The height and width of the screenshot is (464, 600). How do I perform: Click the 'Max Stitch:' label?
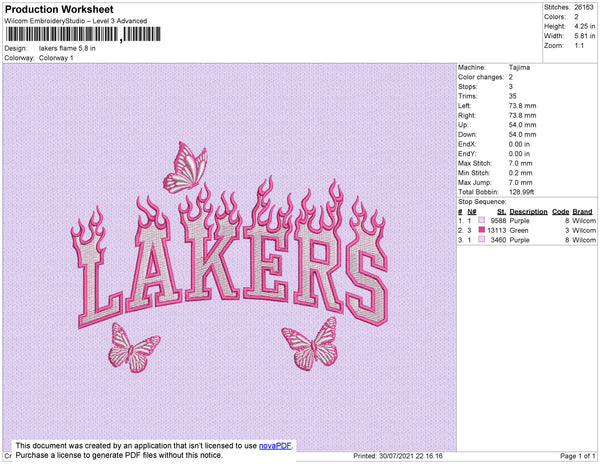pyautogui.click(x=474, y=163)
